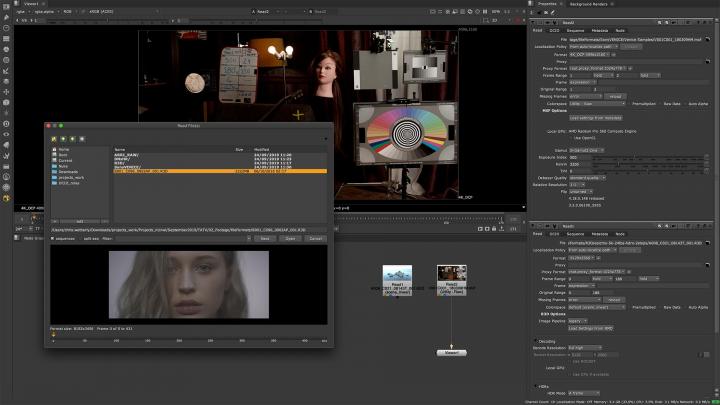The image size is (720, 405).
Task: Switch to Read2 Sequence tab
Action: pyautogui.click(x=575, y=30)
